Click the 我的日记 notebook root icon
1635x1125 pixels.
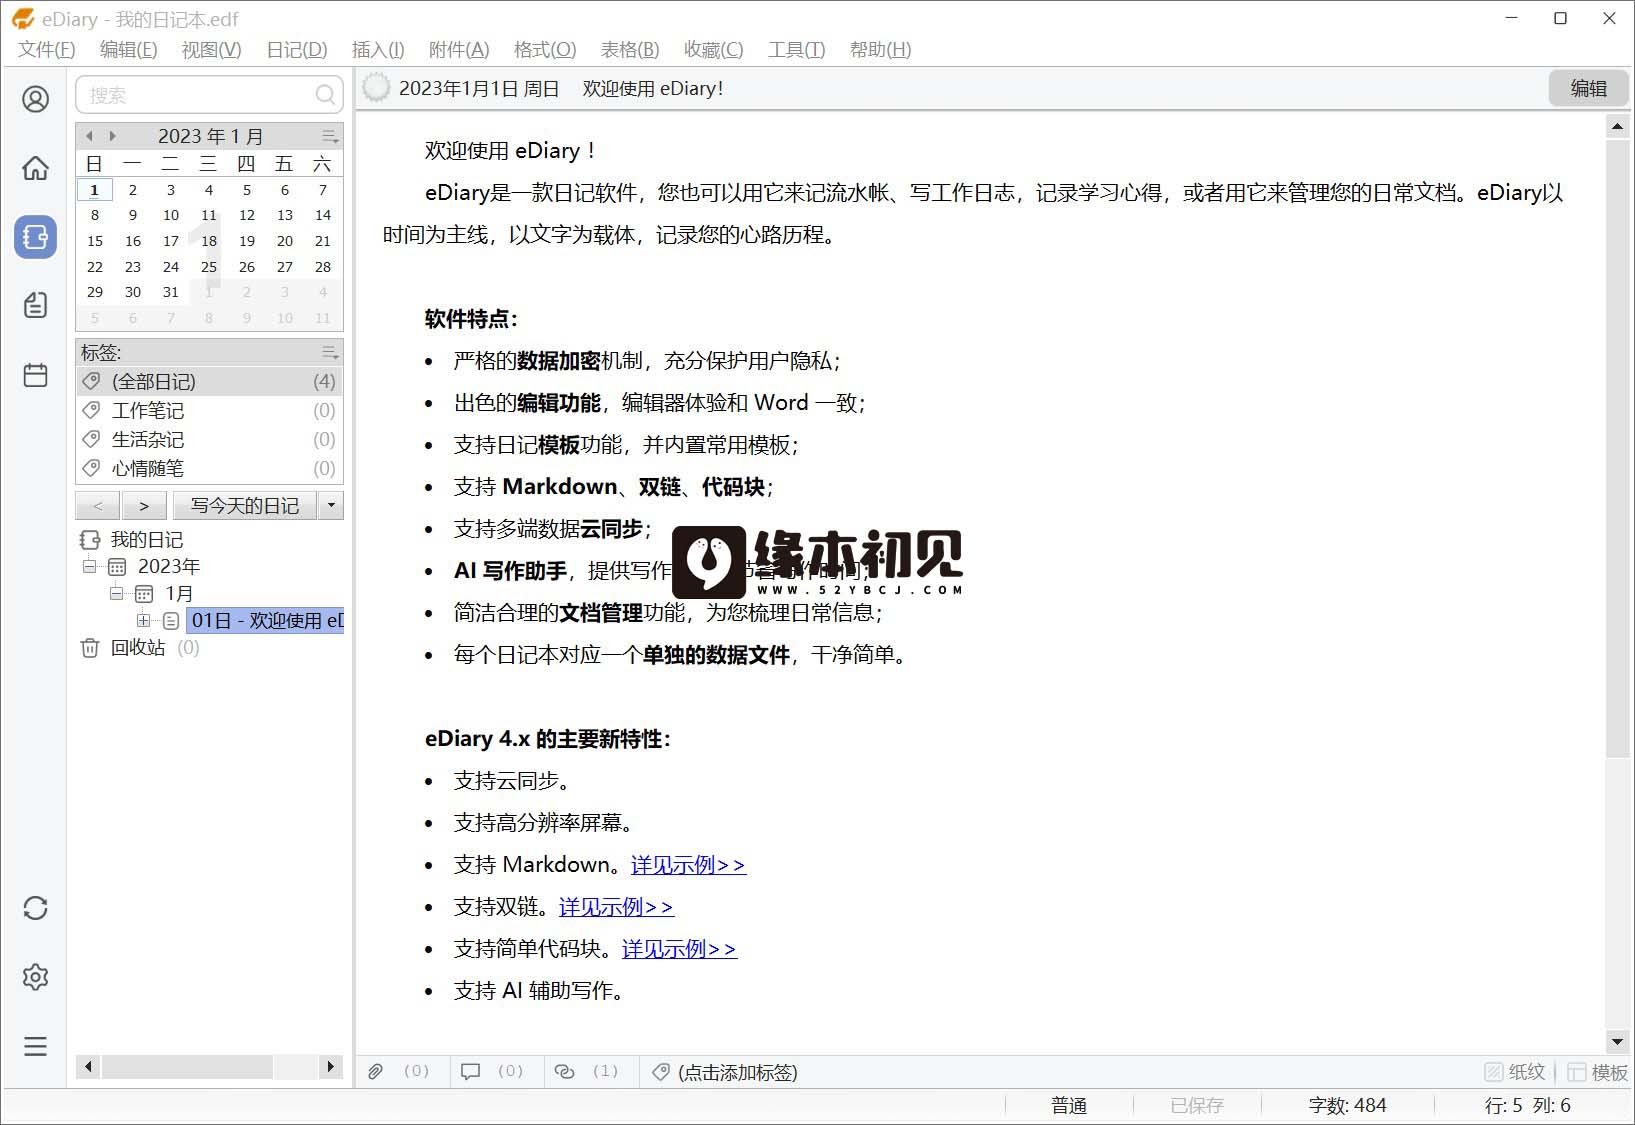[90, 540]
